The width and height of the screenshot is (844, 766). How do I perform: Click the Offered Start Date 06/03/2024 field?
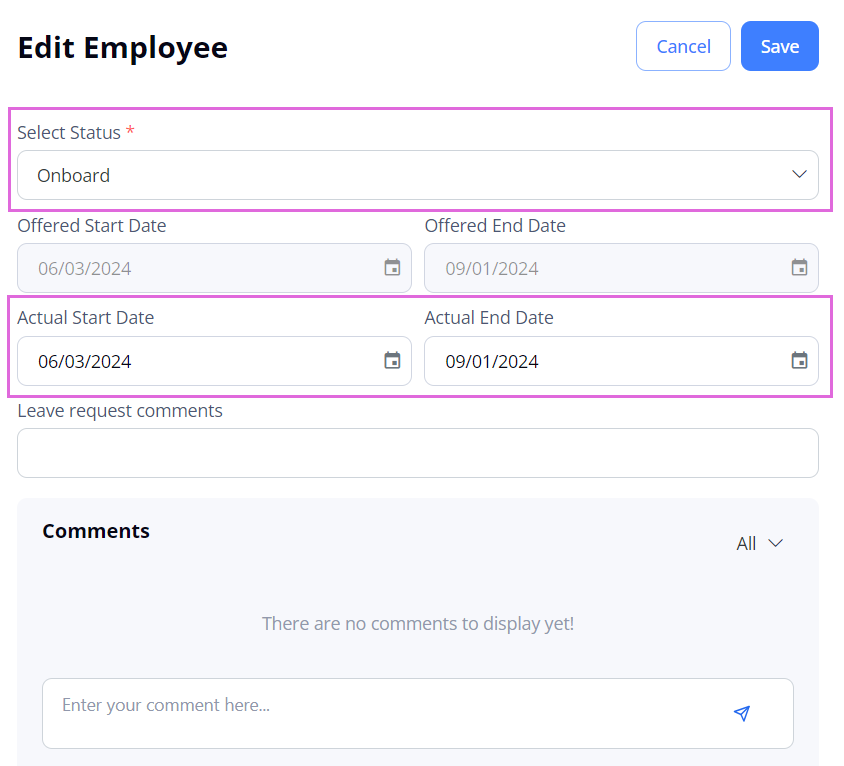214,268
